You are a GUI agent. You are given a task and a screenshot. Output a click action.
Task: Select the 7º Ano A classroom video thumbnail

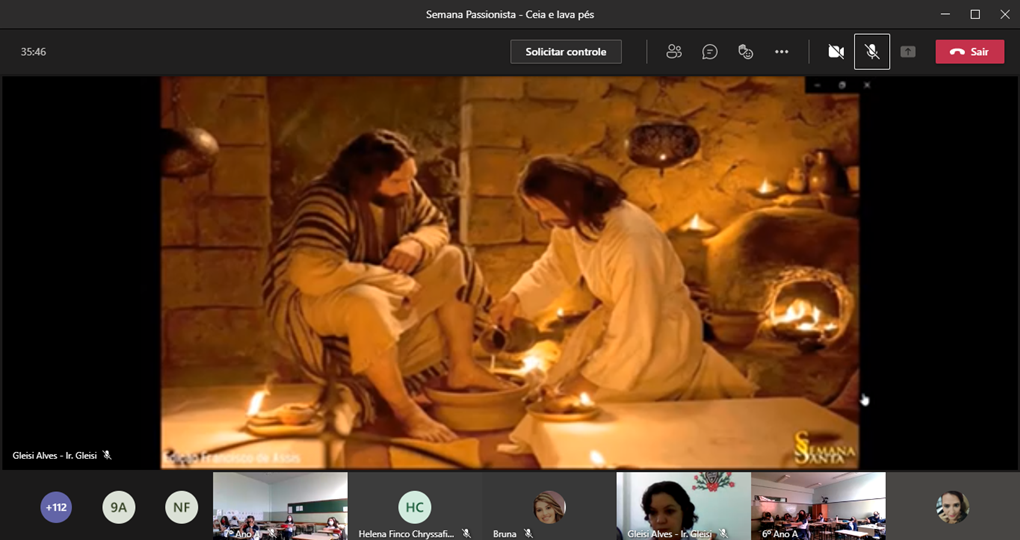(280, 506)
